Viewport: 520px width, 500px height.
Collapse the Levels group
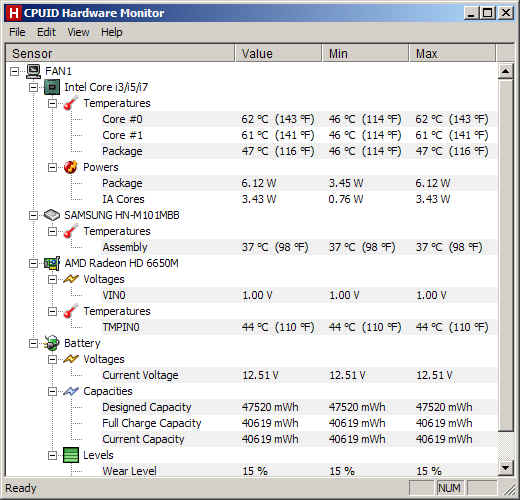[x=52, y=455]
